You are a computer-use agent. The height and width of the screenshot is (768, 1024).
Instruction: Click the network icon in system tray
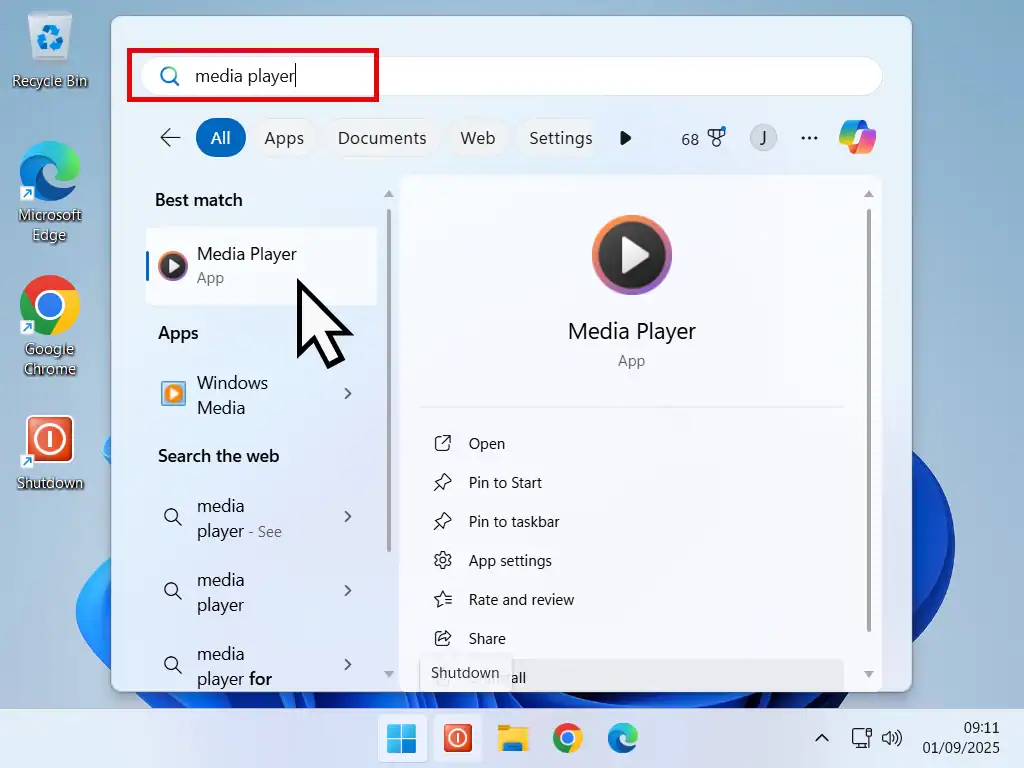861,739
